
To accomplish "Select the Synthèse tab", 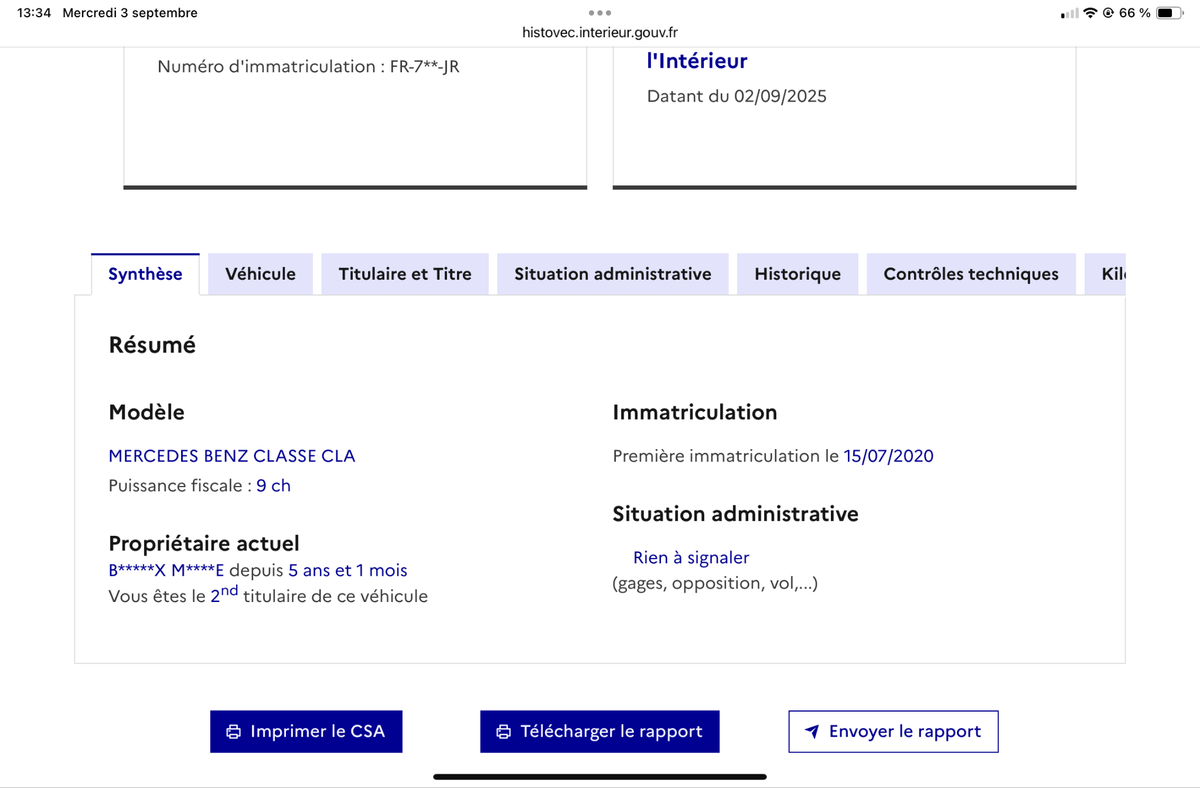I will 145,274.
